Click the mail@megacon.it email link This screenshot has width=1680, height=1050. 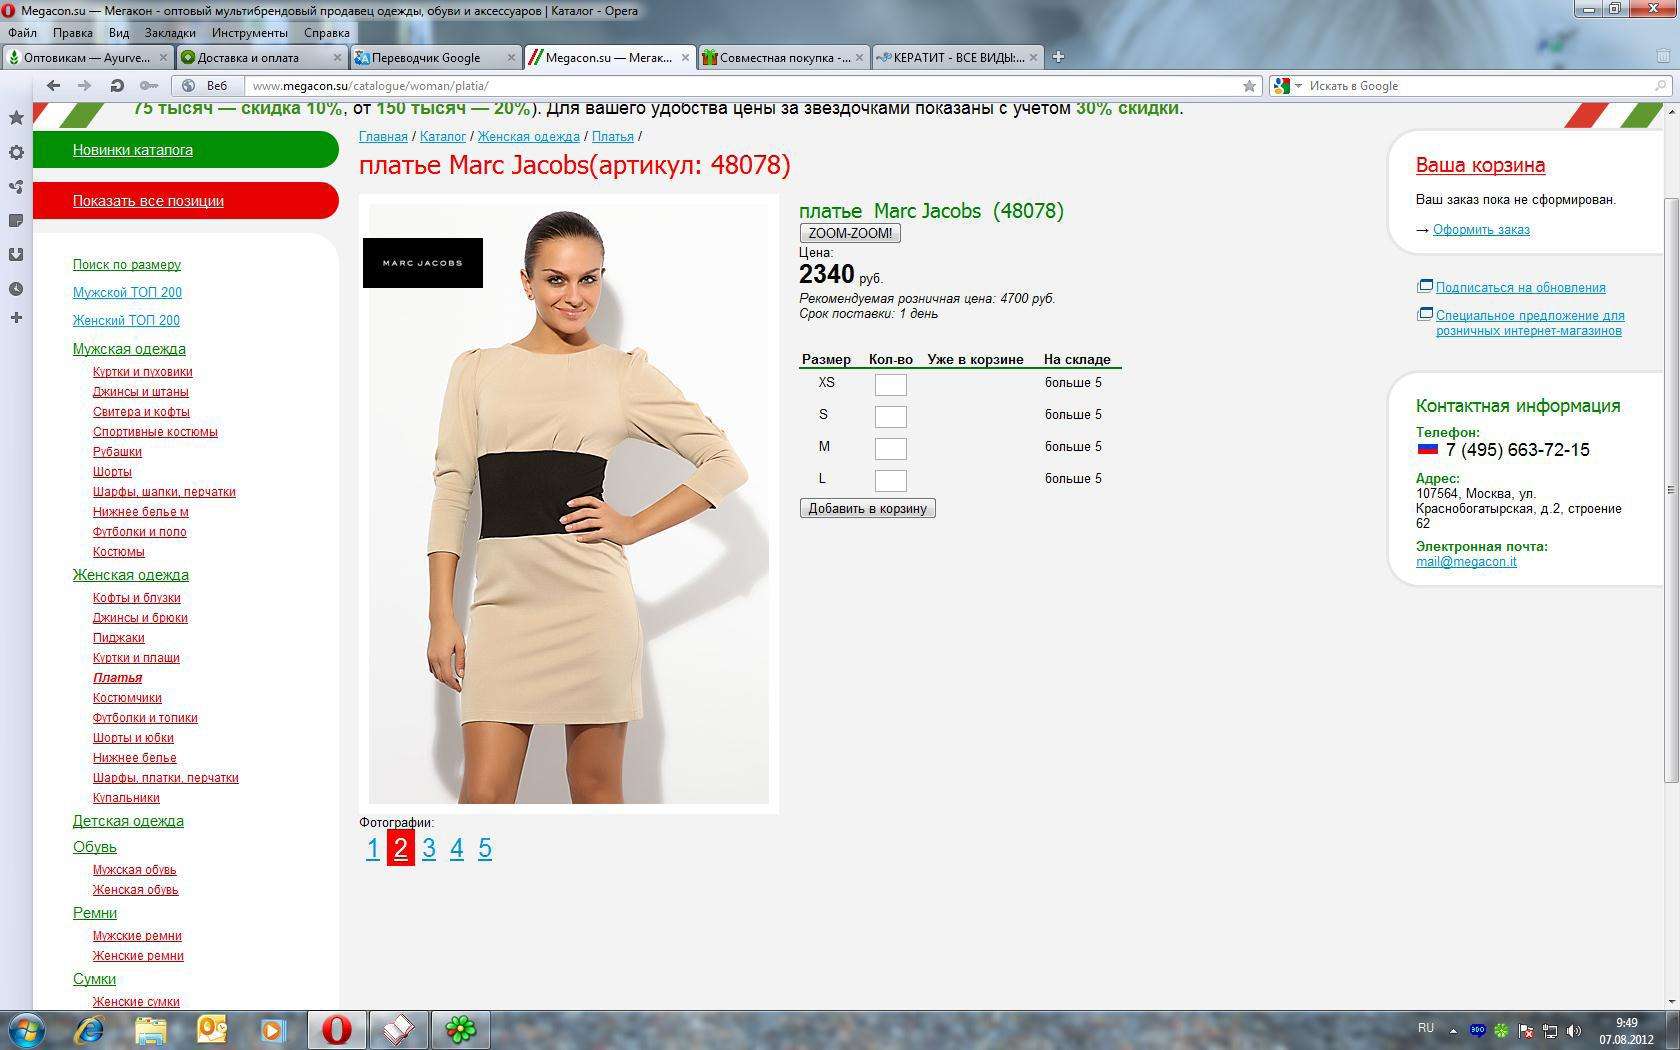tap(1466, 562)
